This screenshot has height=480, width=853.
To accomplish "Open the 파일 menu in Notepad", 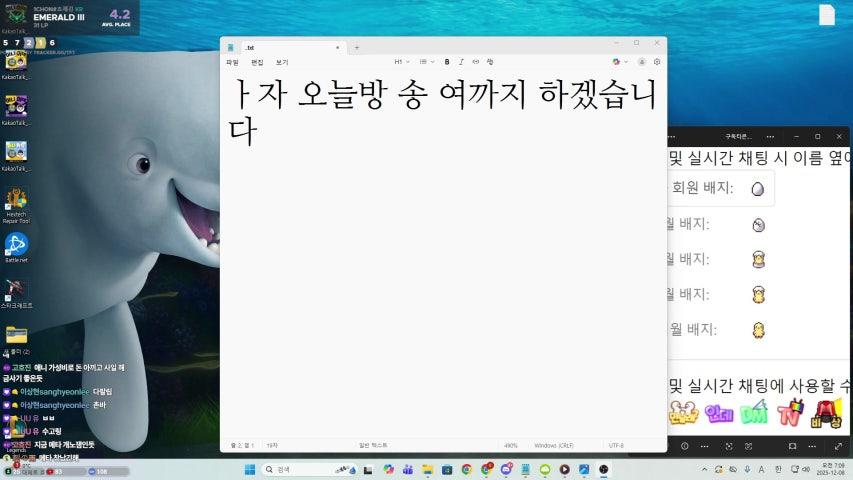I will (x=232, y=63).
